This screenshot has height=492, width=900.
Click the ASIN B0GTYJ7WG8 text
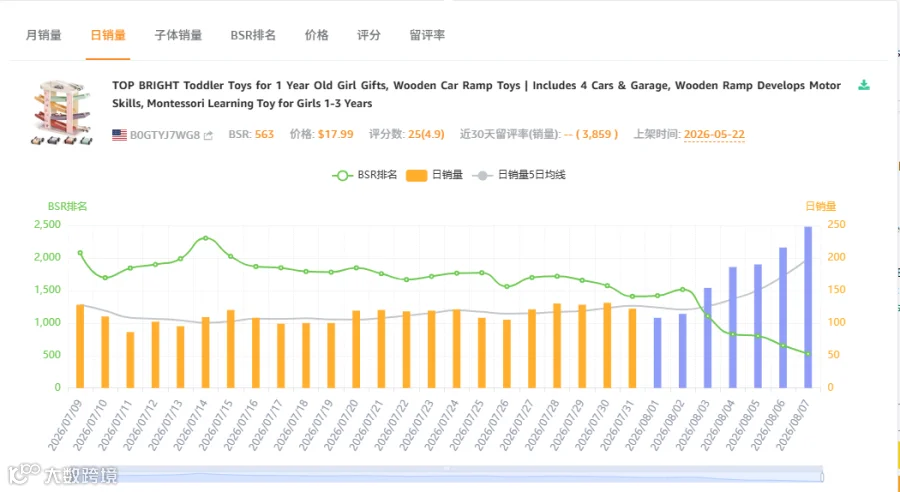(165, 135)
